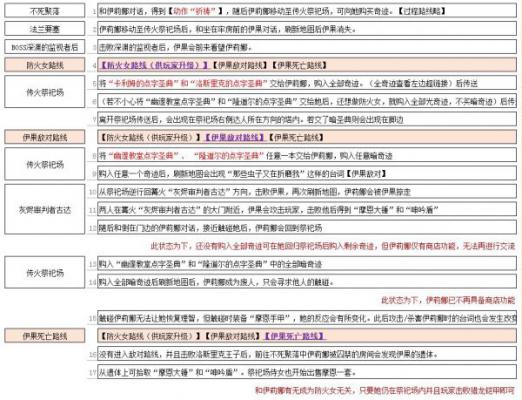The height and width of the screenshot is (400, 522).
Task: Open the underlined purple 伊果敌对路线 link
Action: [x=235, y=137]
